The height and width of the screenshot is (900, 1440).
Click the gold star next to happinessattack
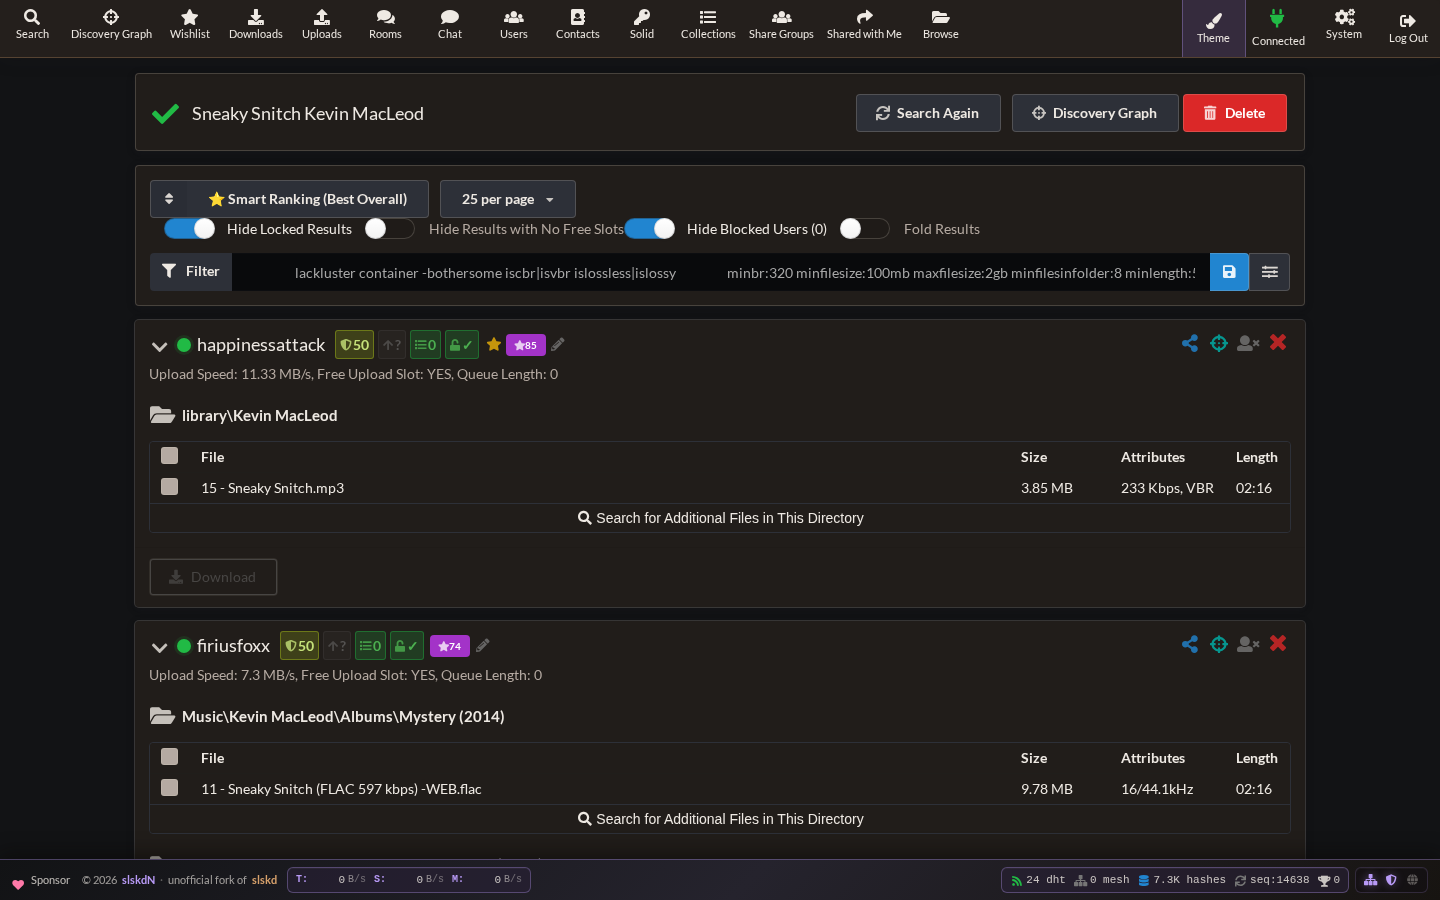coord(494,344)
